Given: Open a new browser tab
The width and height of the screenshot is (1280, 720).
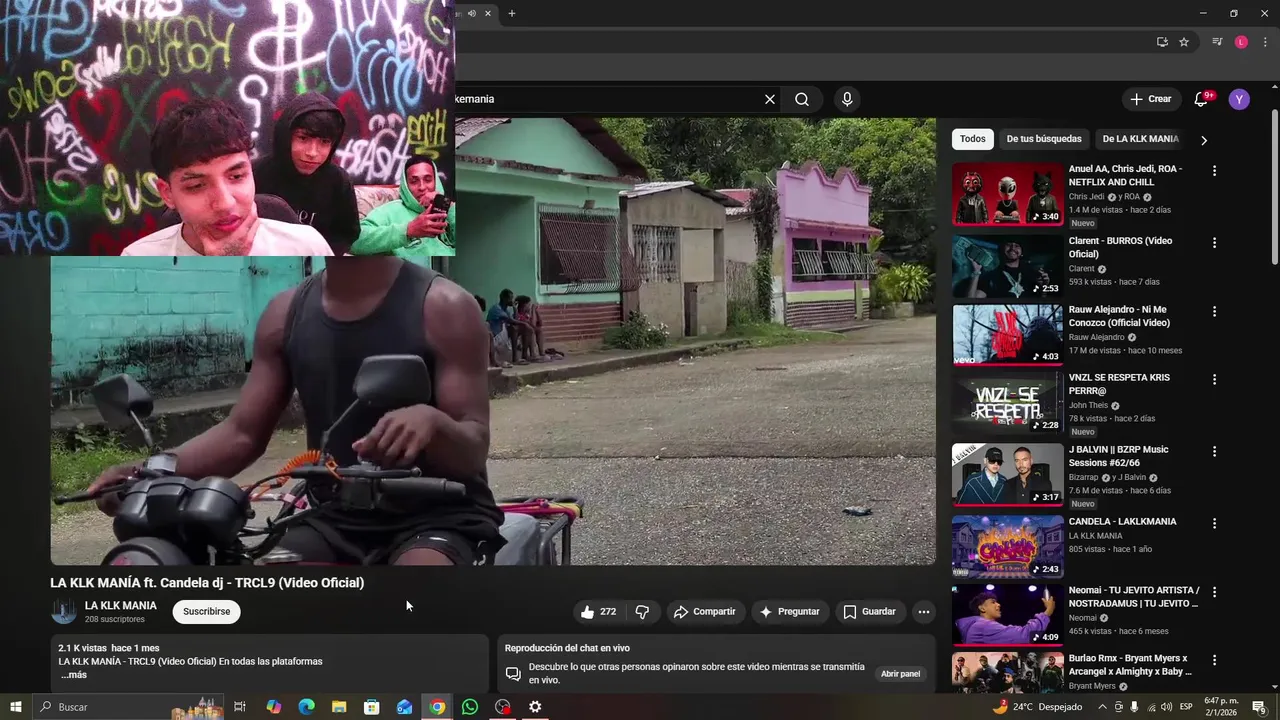Looking at the screenshot, I should tap(512, 13).
